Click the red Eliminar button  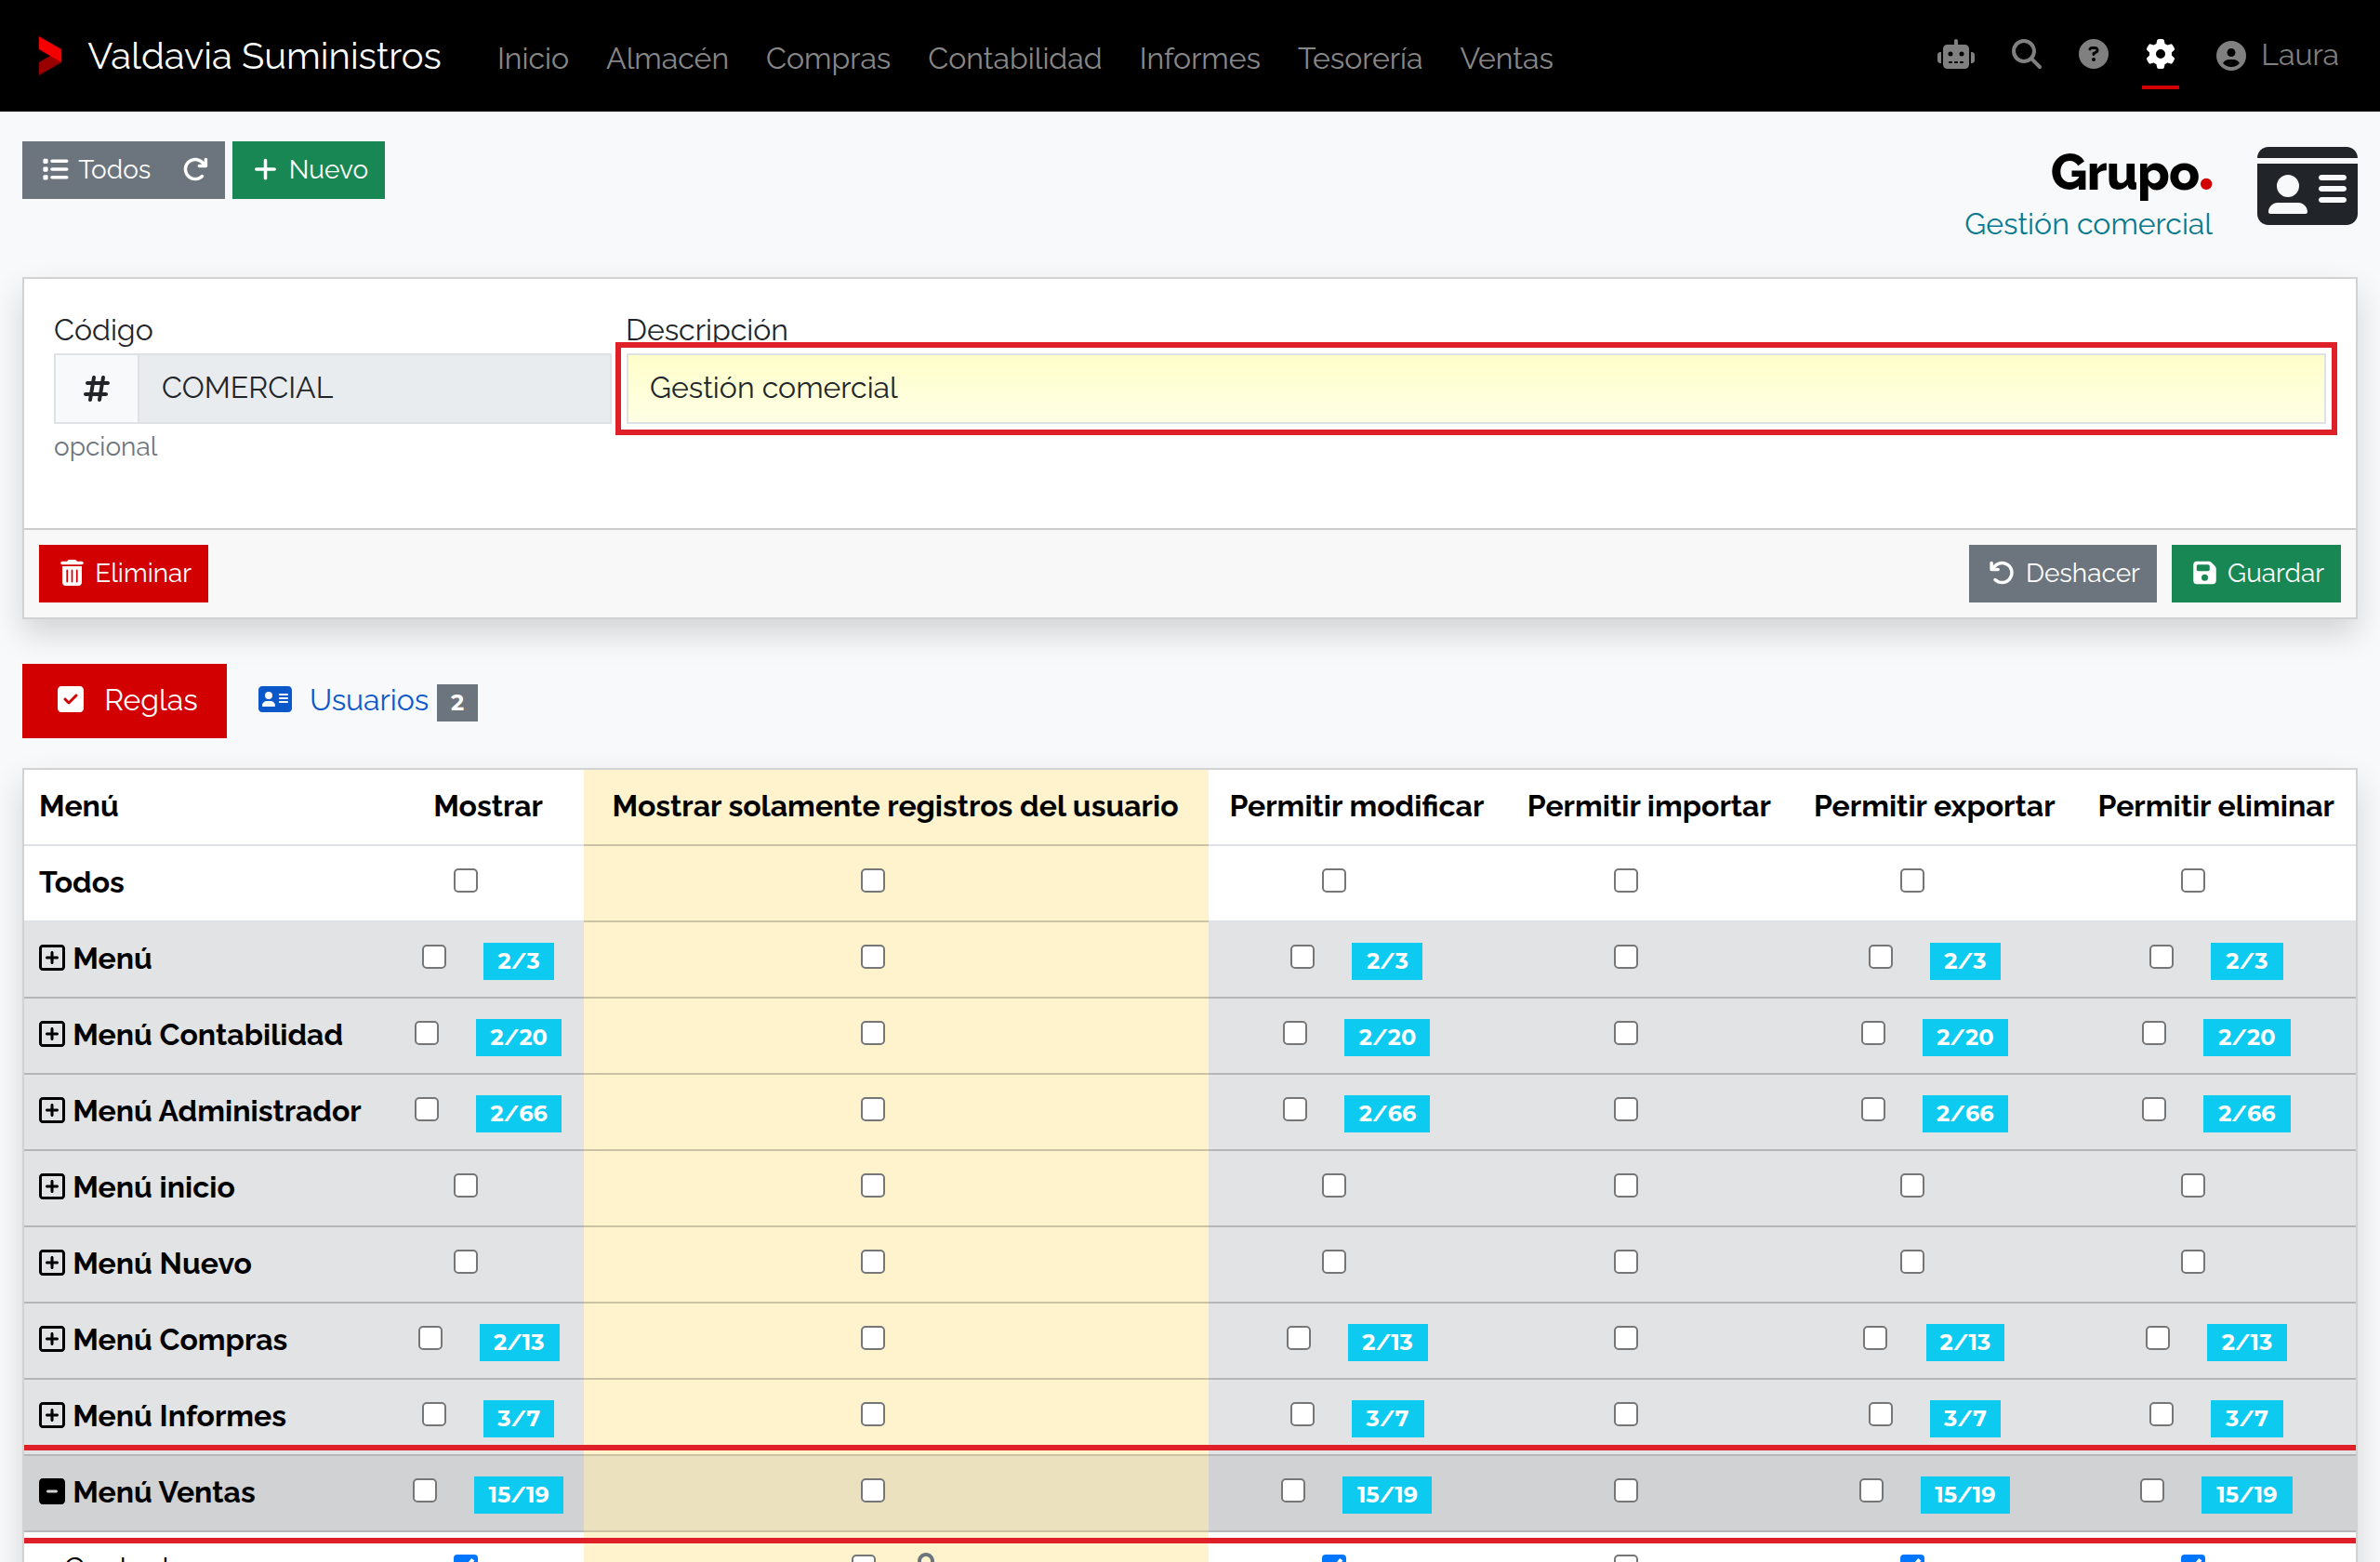pyautogui.click(x=123, y=573)
